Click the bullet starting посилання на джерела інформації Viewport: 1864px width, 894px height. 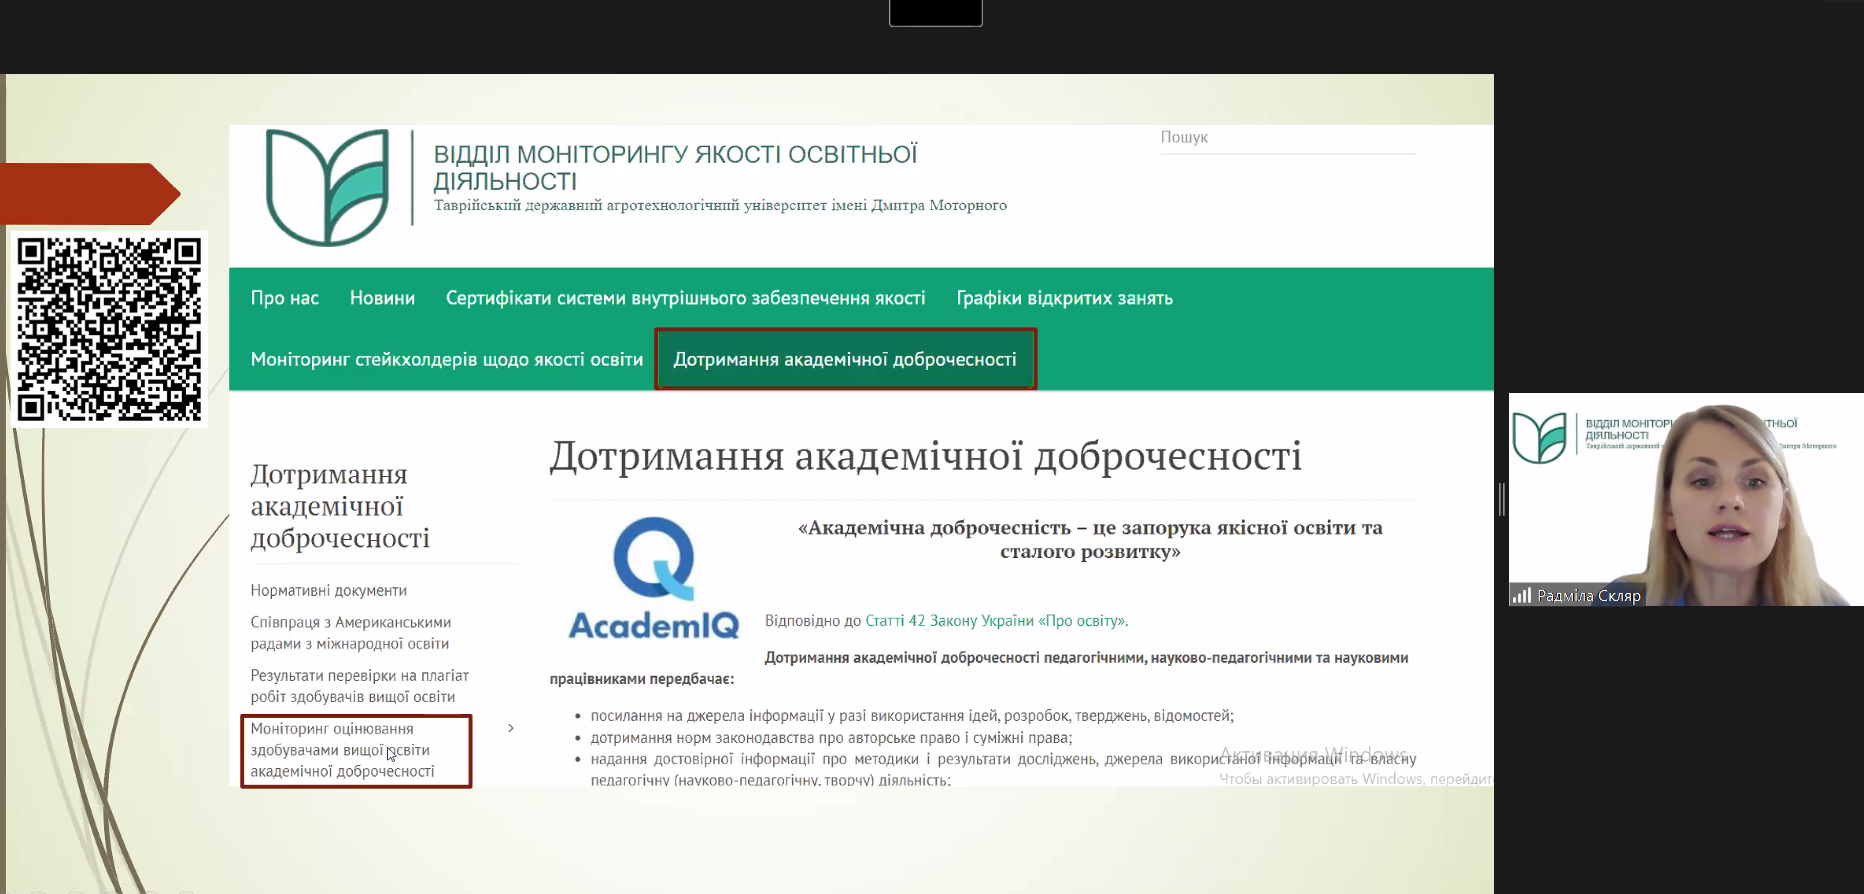click(x=912, y=716)
